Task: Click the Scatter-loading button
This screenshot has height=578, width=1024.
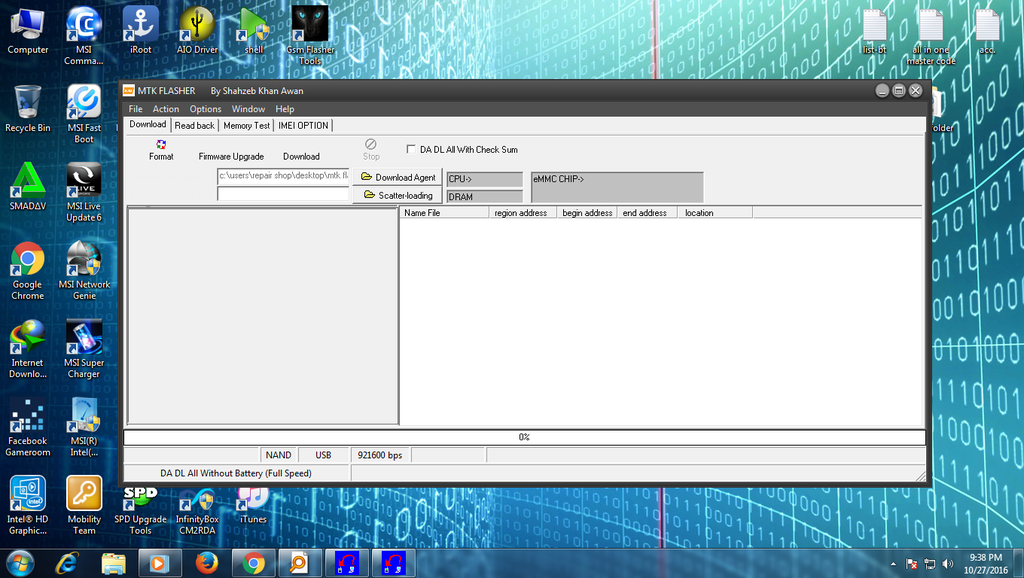Action: coord(397,195)
